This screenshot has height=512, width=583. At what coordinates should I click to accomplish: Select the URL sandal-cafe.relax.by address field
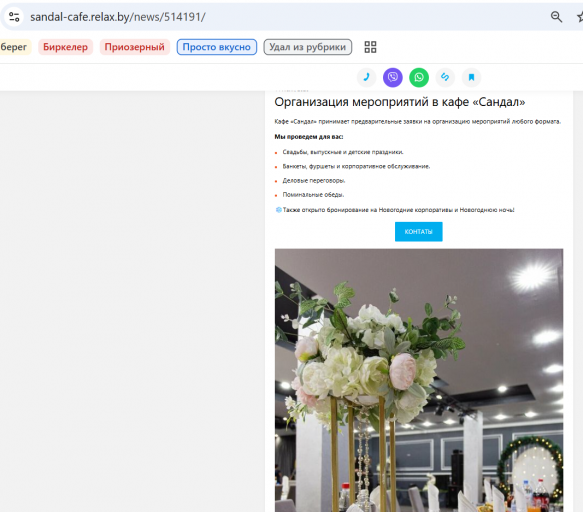[117, 17]
